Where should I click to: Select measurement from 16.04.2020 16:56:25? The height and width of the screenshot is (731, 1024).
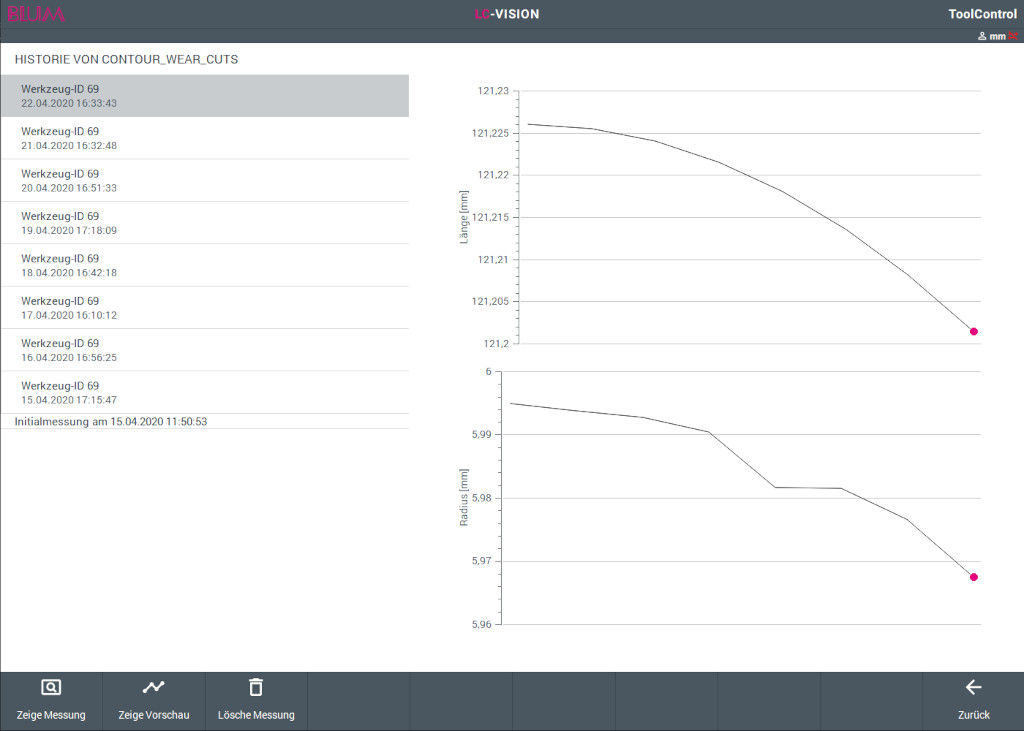pos(205,351)
